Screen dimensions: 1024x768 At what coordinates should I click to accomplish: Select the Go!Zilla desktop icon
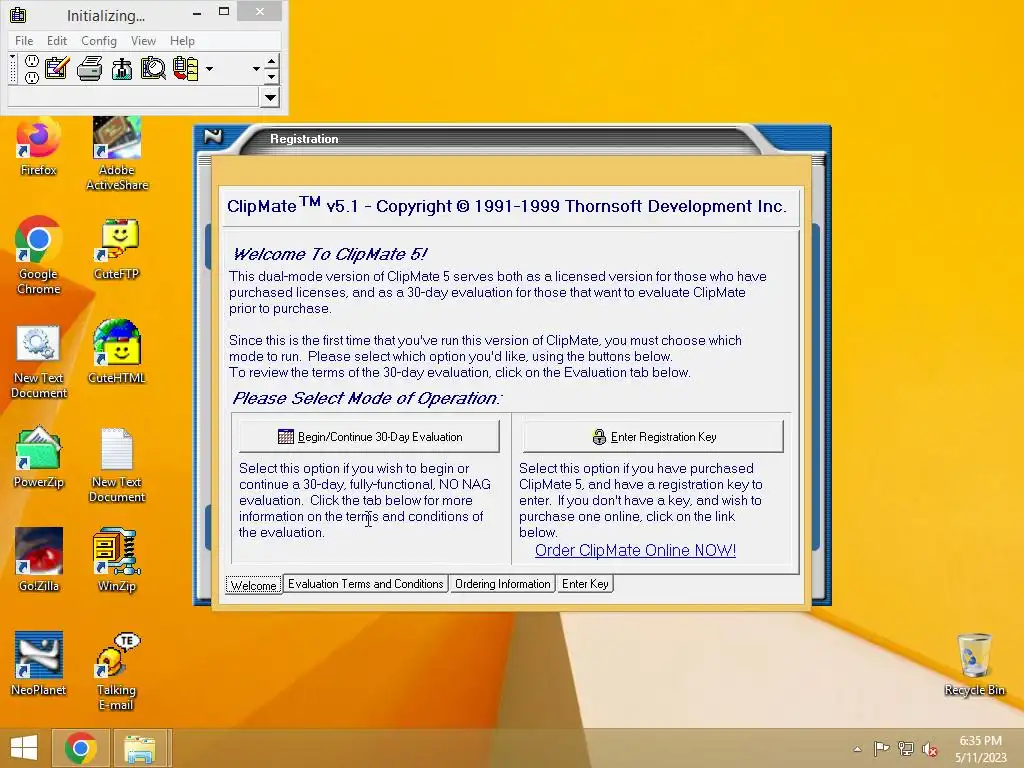(x=39, y=560)
